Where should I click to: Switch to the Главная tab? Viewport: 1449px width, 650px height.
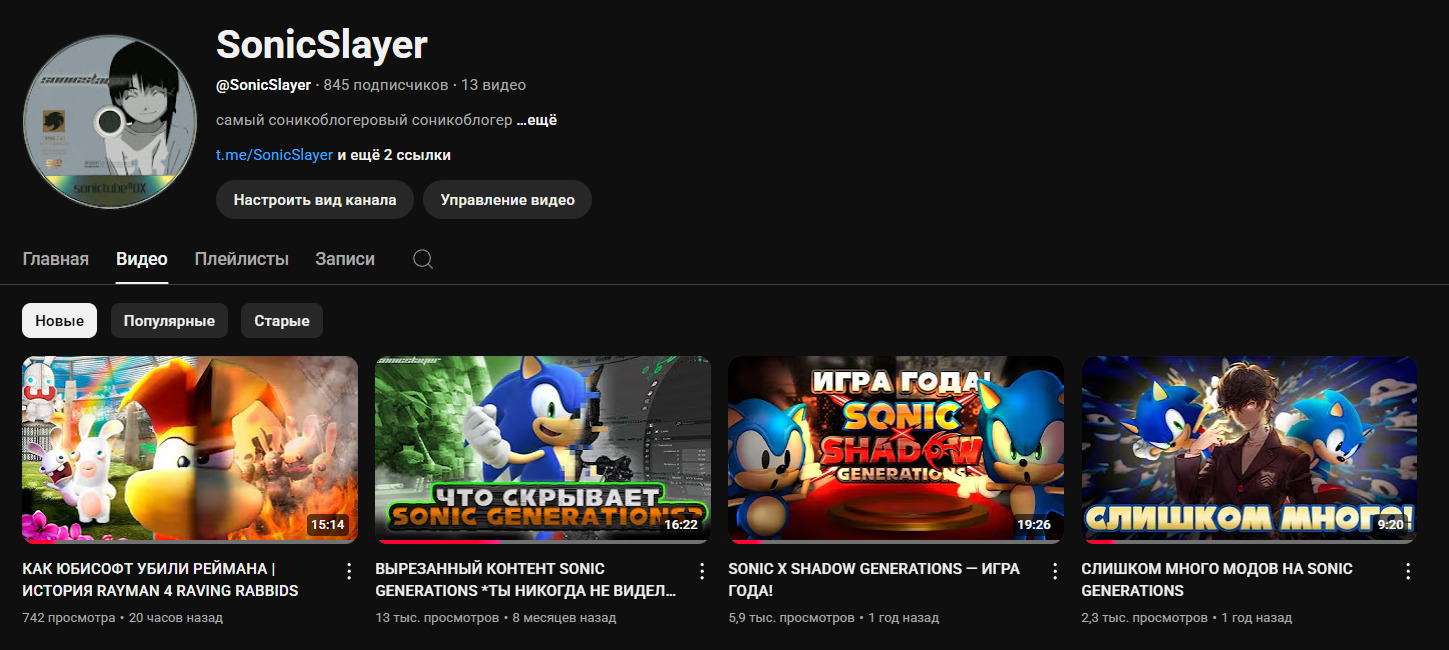[56, 259]
